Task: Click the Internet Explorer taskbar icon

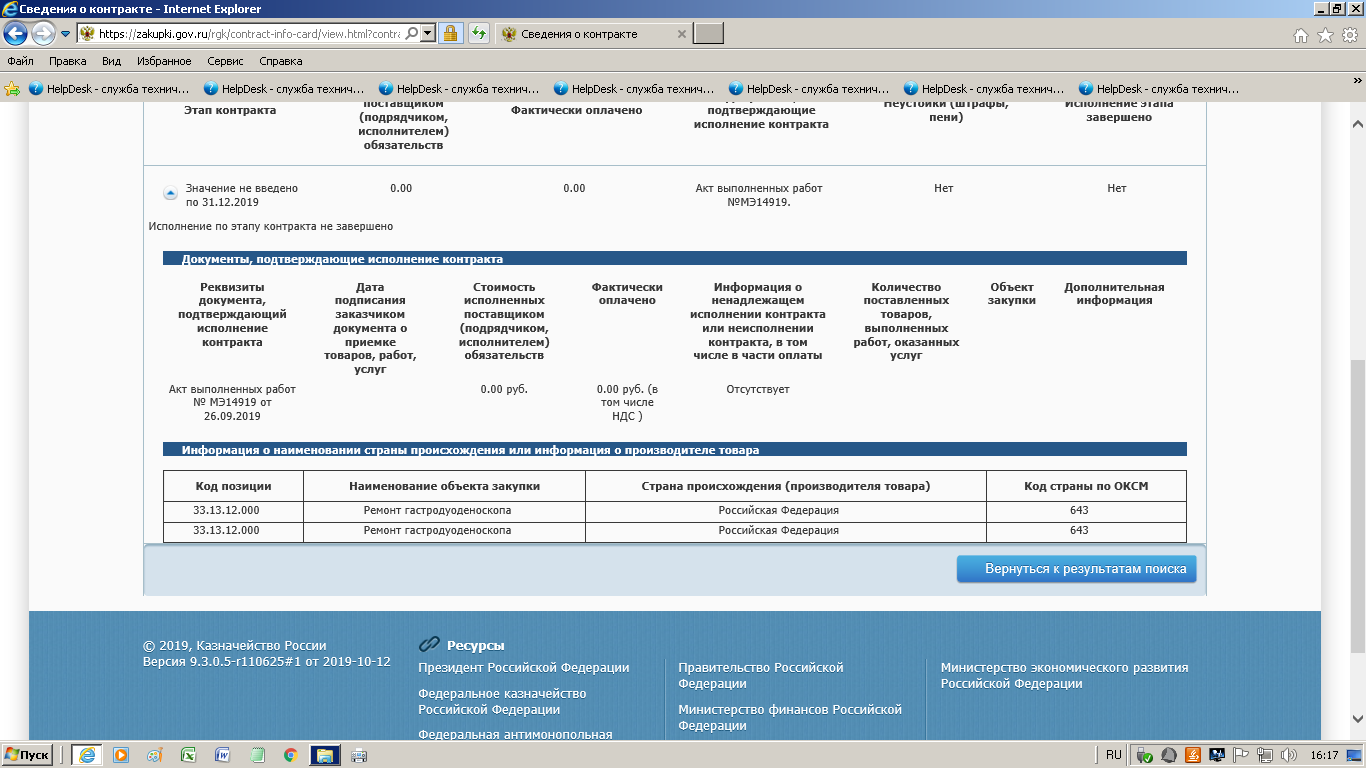Action: click(88, 755)
